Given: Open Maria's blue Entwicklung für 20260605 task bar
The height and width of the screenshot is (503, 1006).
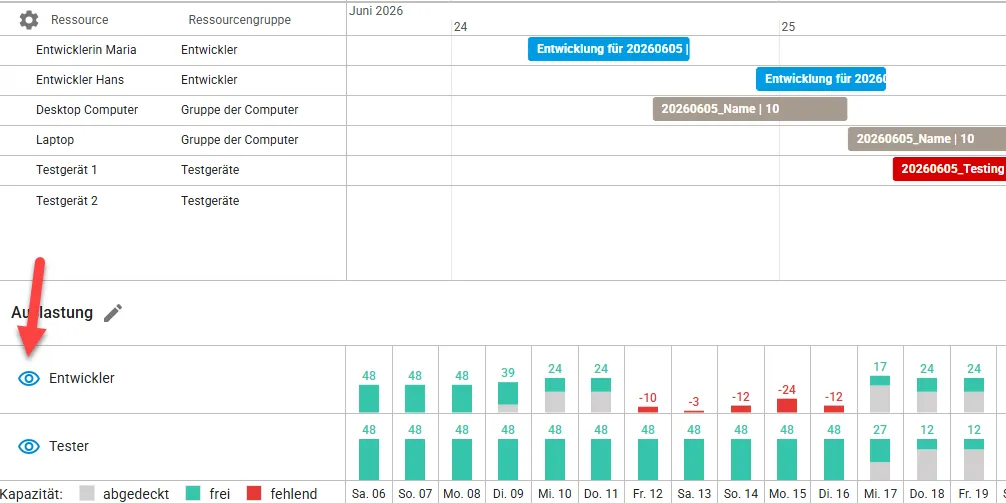Looking at the screenshot, I should [x=609, y=49].
